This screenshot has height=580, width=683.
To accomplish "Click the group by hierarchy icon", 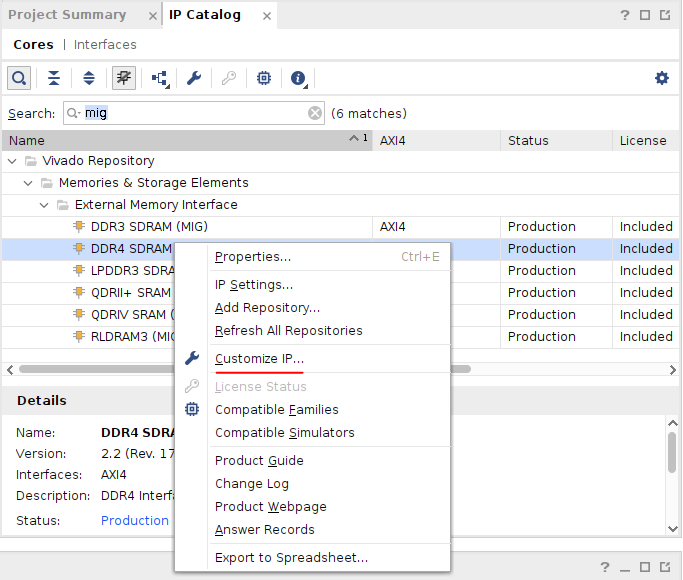I will (x=160, y=78).
